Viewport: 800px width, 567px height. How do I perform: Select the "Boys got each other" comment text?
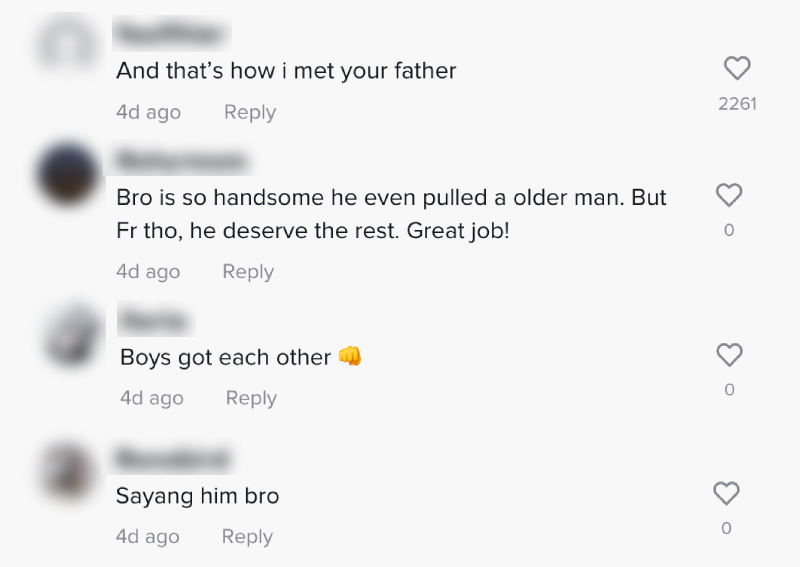tap(225, 357)
